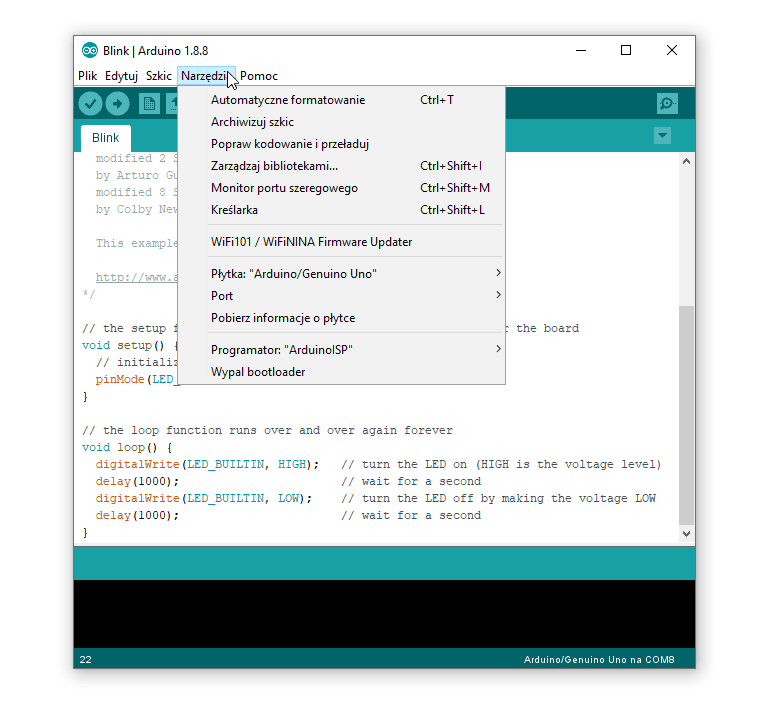The image size is (769, 715).
Task: Select Wypal bootloader
Action: point(342,372)
